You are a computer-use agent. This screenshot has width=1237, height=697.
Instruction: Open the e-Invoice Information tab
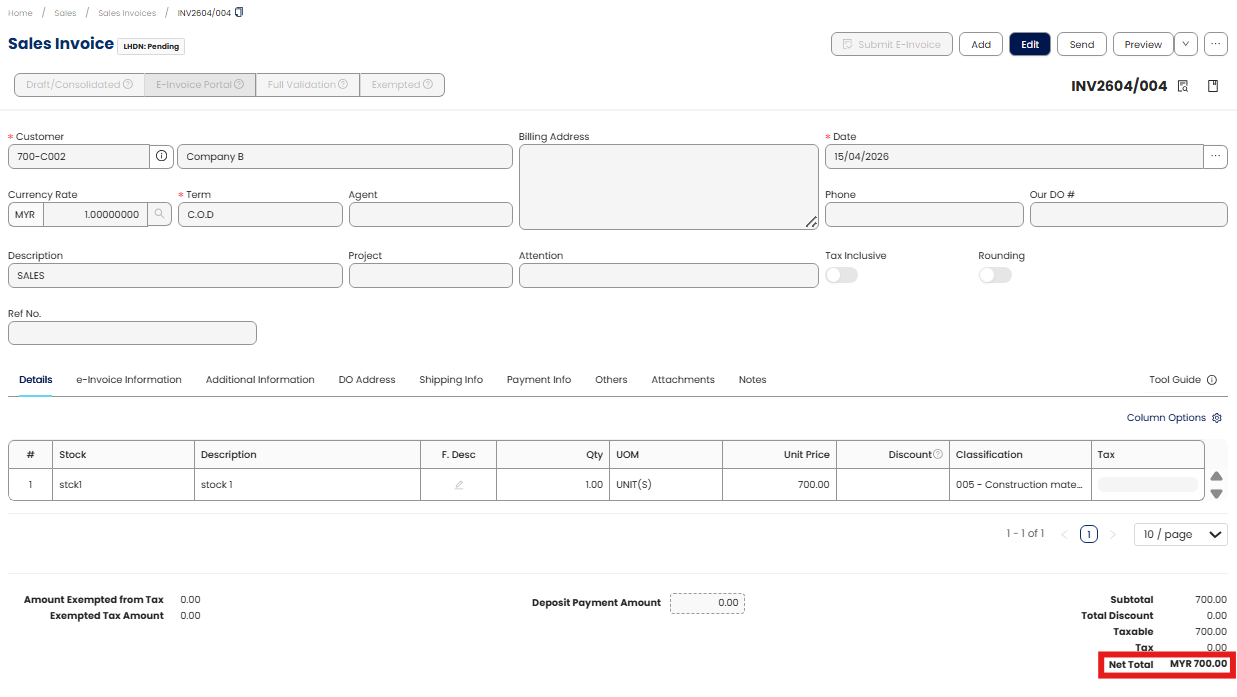pyautogui.click(x=129, y=380)
